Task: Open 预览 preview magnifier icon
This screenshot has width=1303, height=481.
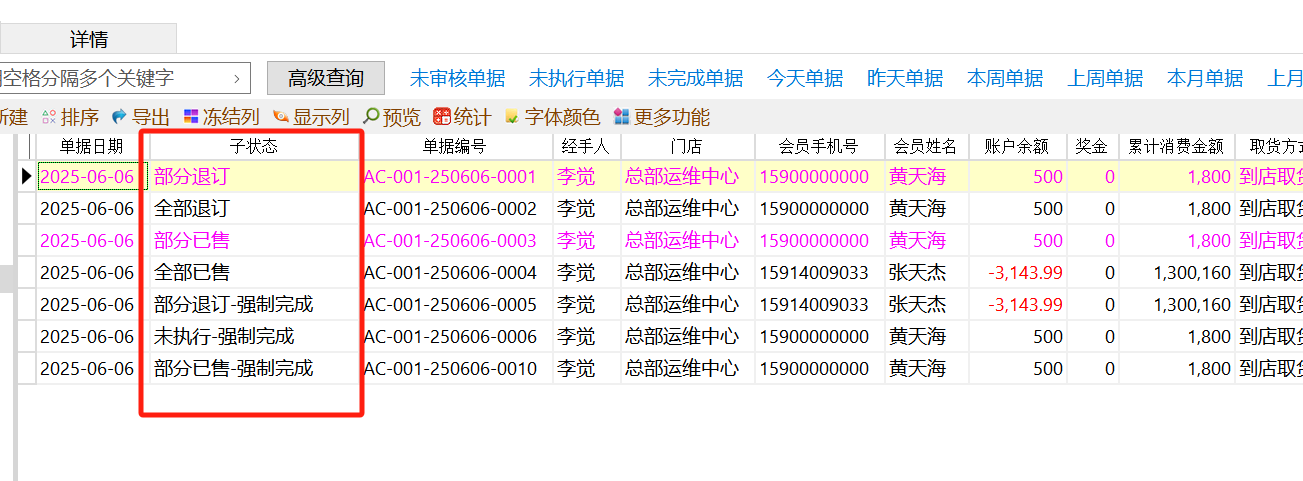Action: point(371,117)
